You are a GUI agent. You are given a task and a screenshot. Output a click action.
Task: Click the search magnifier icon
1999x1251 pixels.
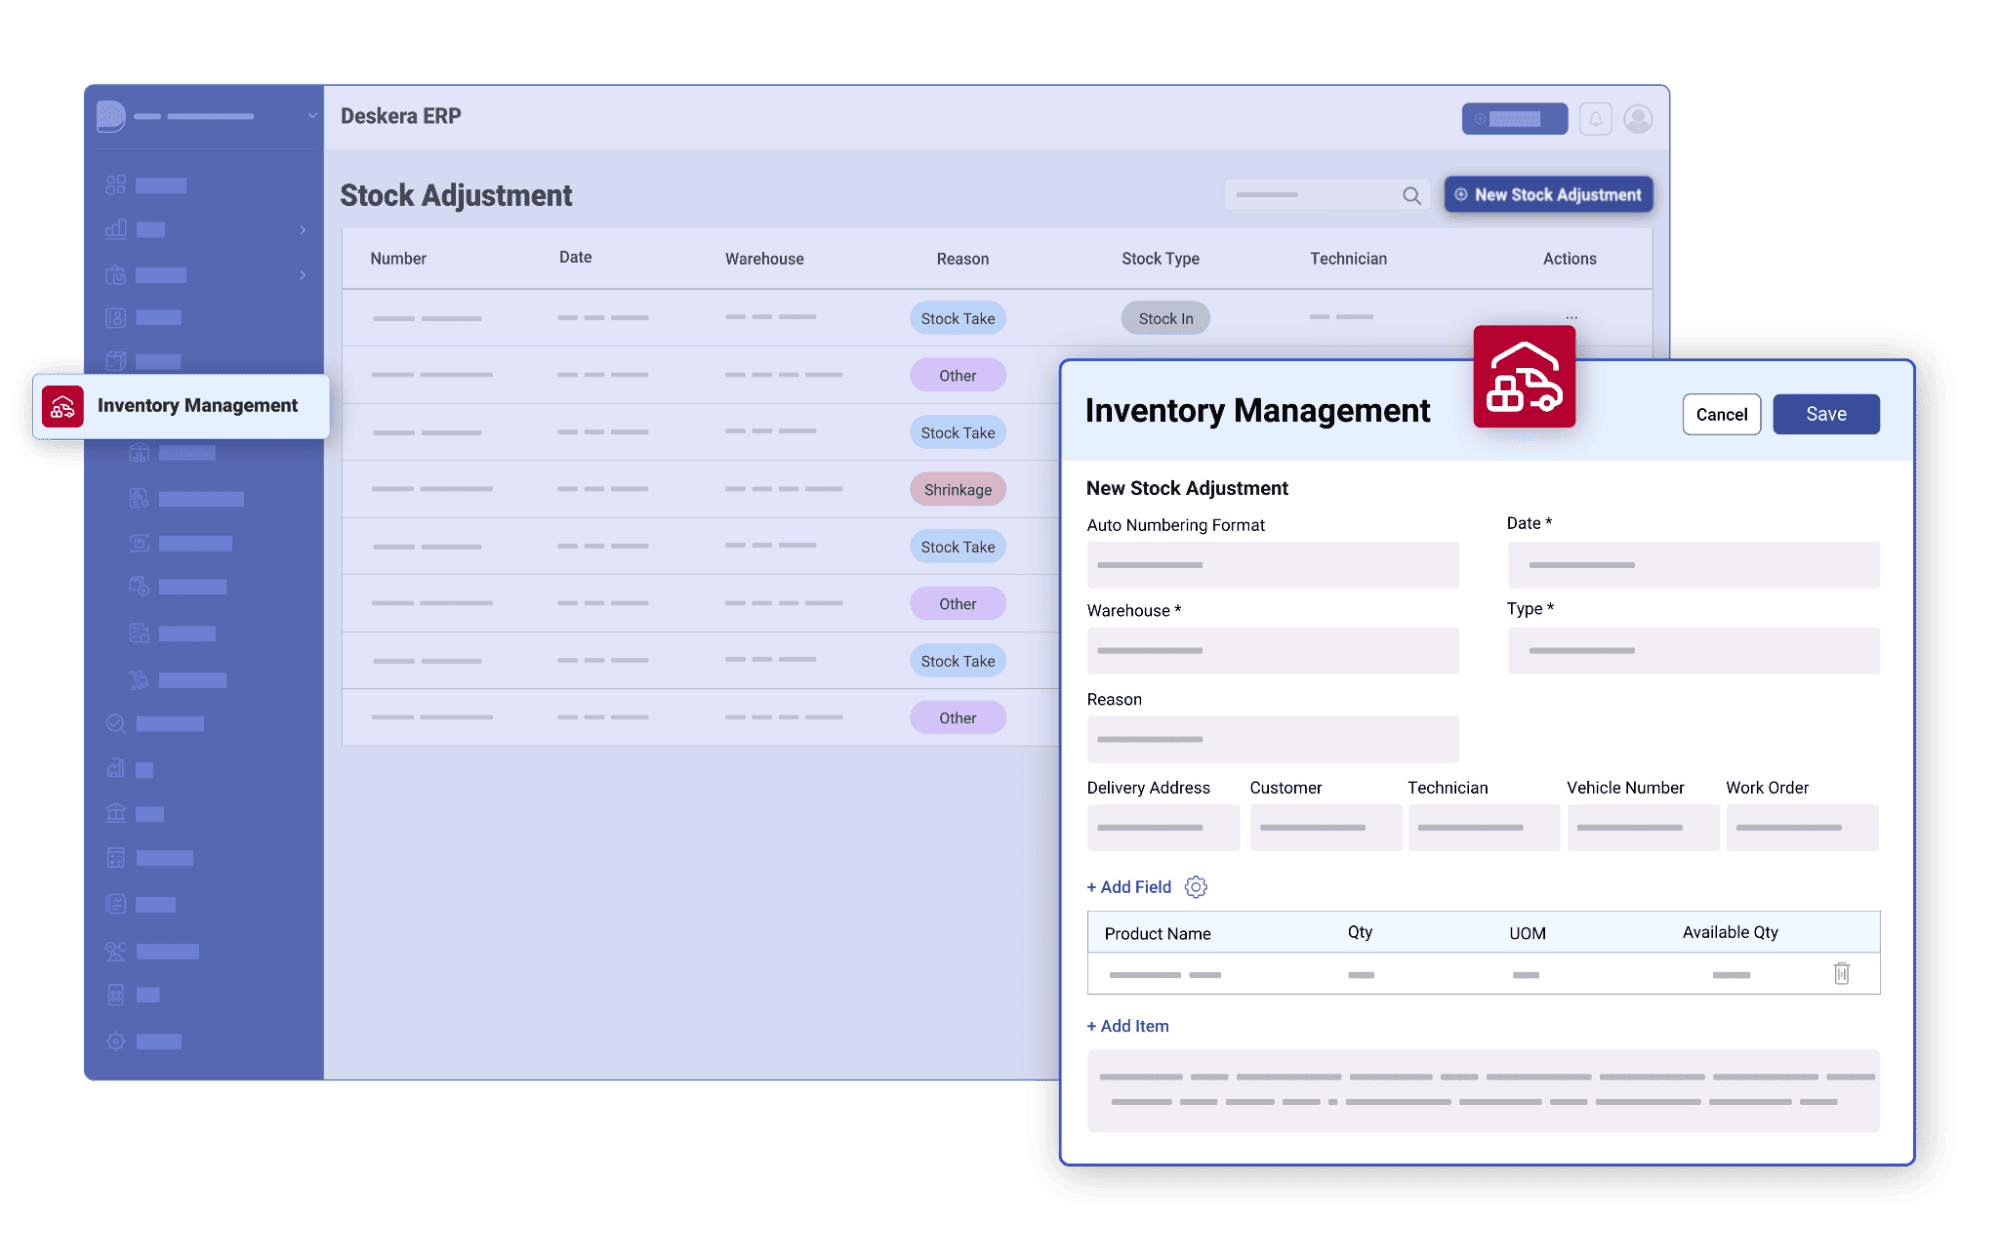1411,196
